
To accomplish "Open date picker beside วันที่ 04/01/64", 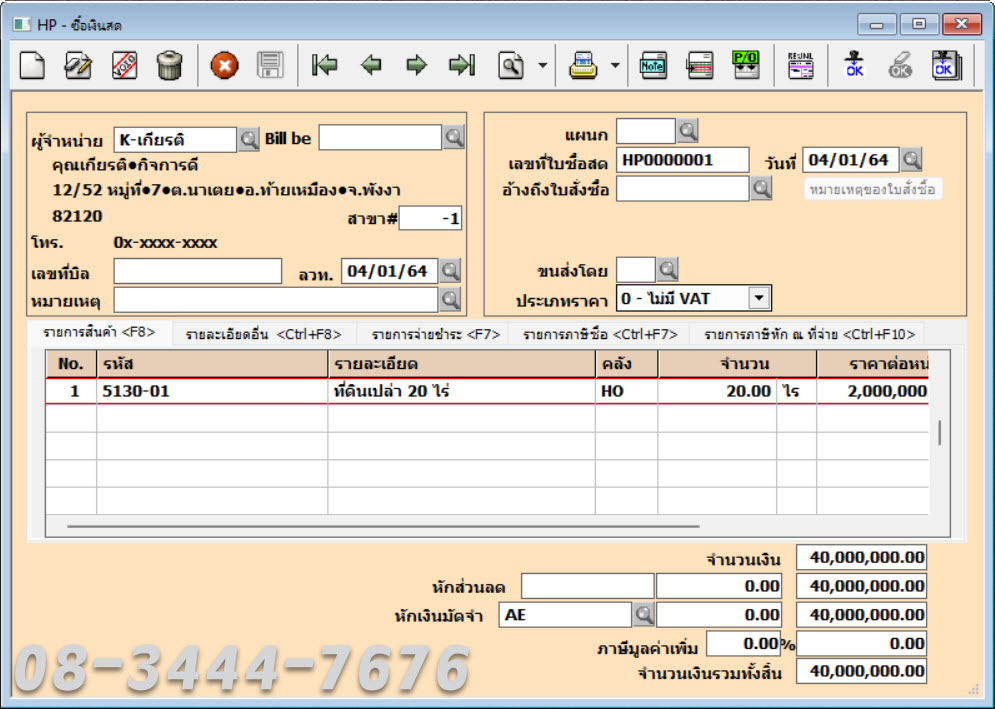I will (x=911, y=159).
